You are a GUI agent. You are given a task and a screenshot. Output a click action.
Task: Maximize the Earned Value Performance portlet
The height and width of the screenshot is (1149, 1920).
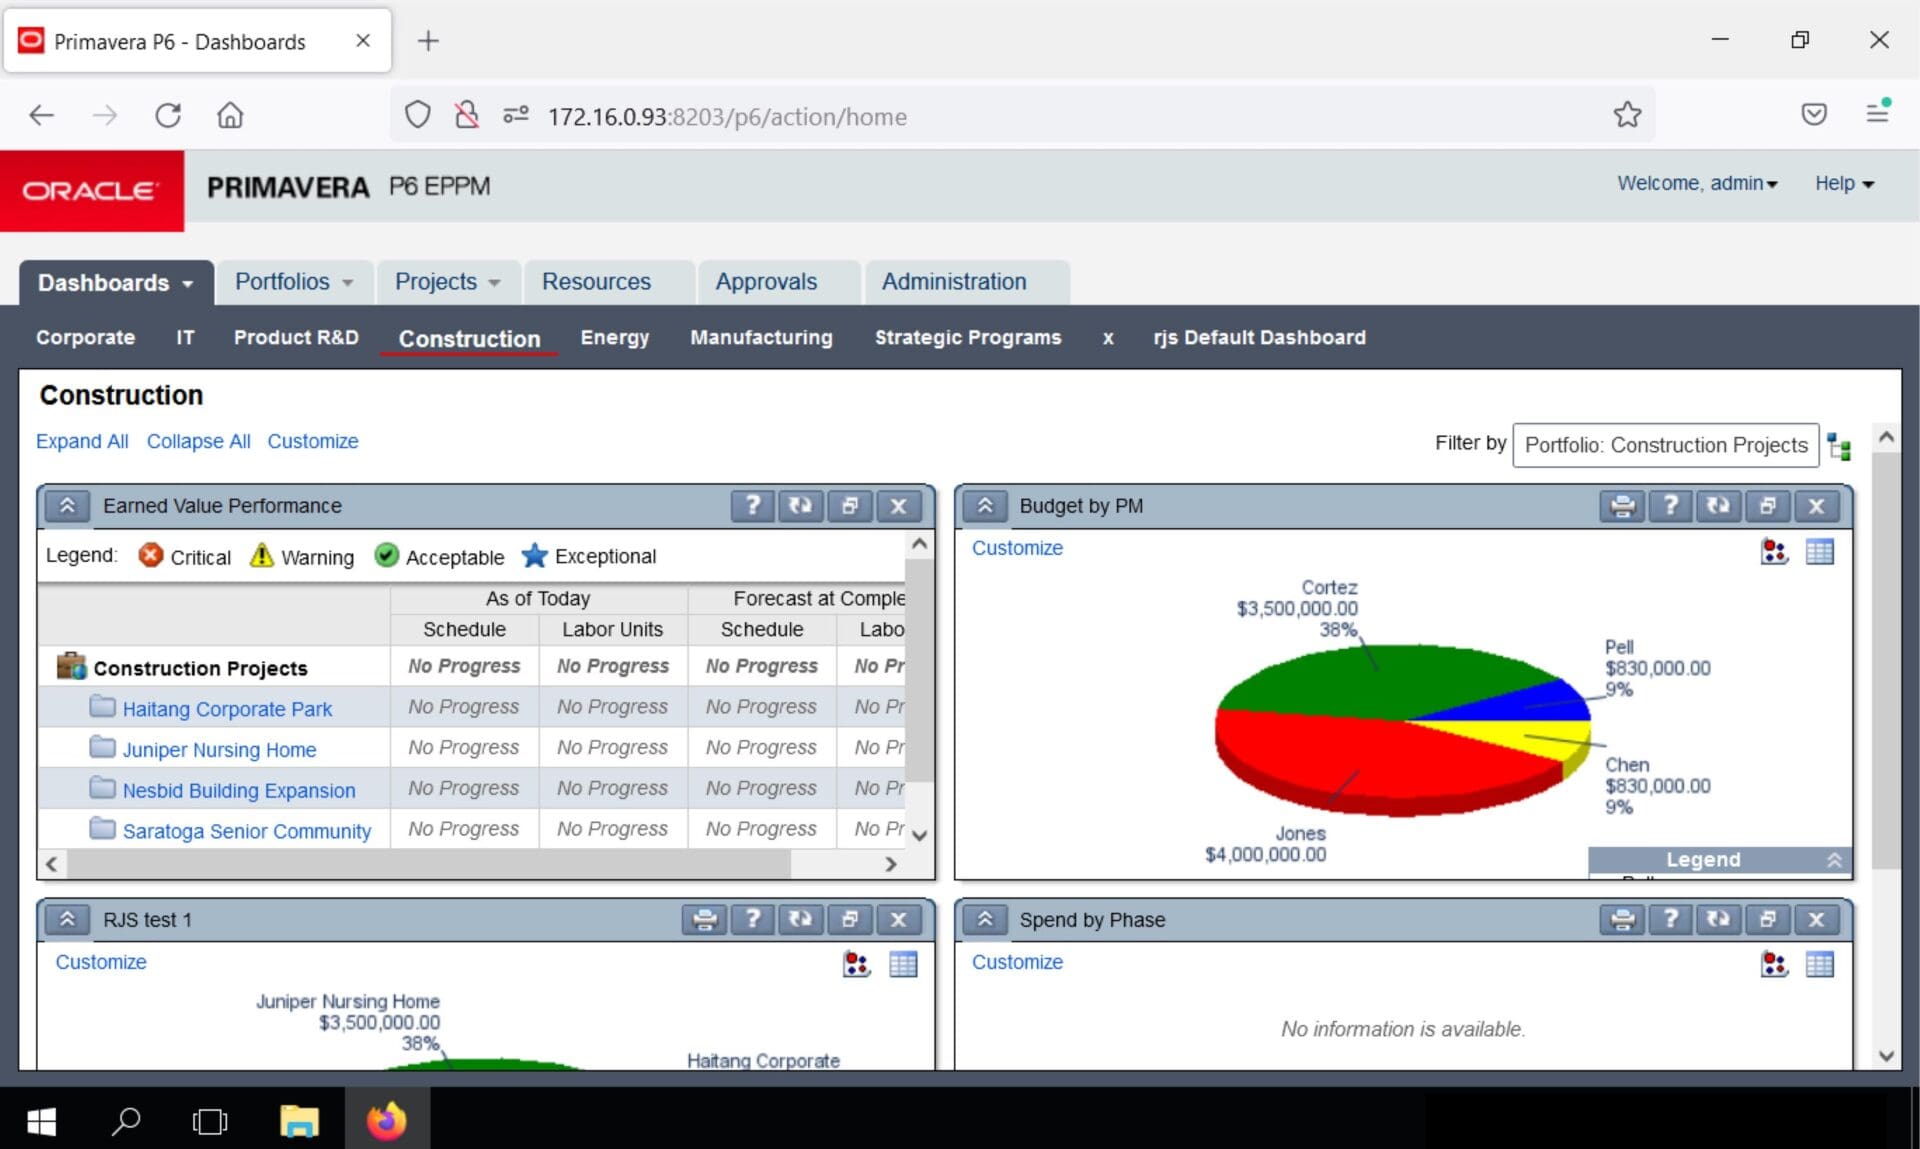coord(849,506)
